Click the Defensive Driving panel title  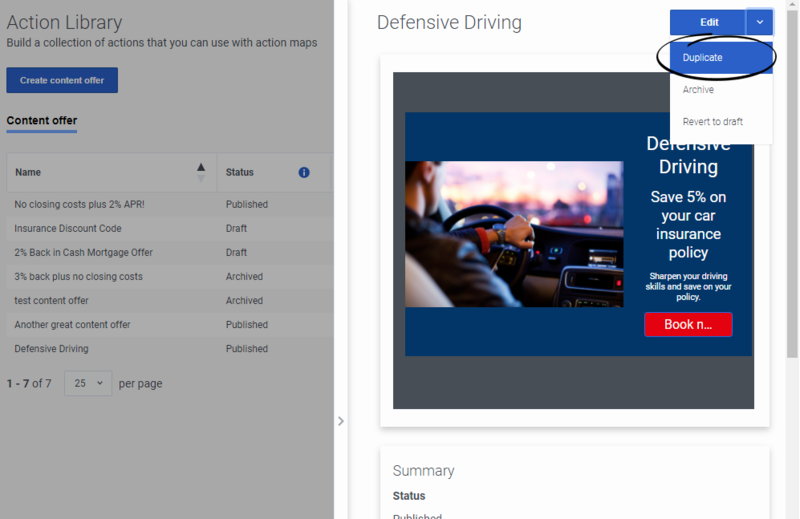click(449, 22)
